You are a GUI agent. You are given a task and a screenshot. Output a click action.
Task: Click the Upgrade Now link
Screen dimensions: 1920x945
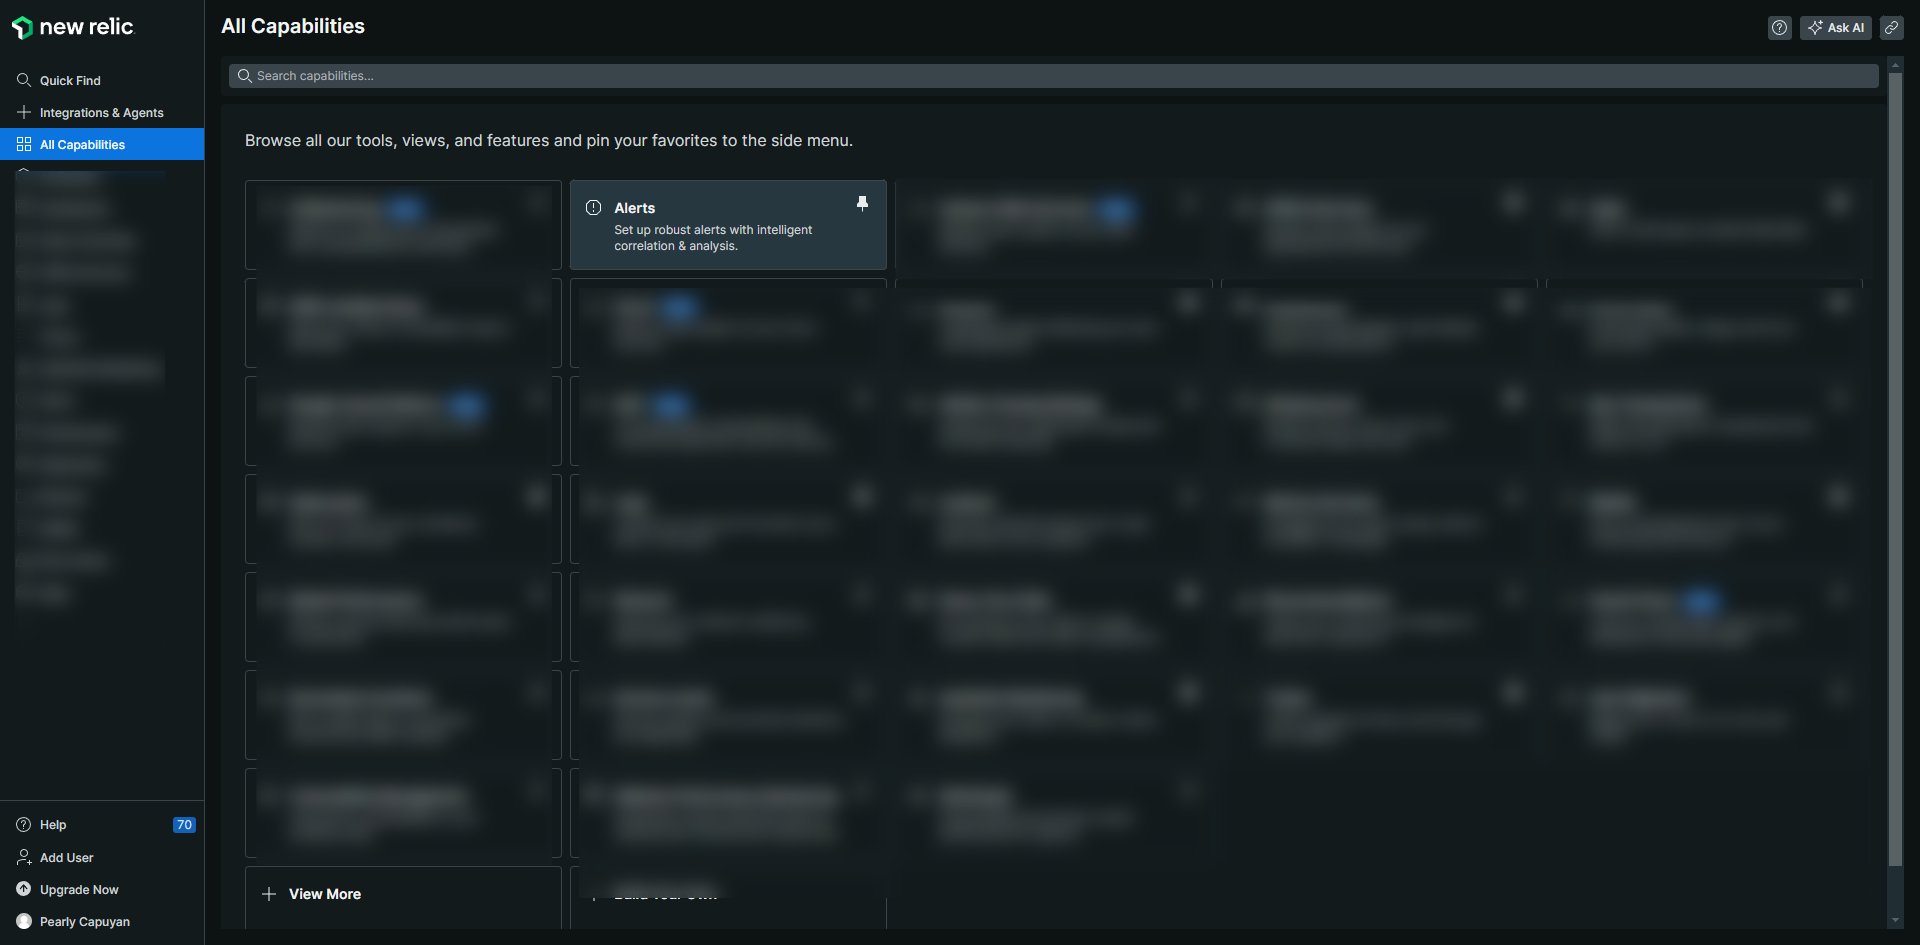102,889
